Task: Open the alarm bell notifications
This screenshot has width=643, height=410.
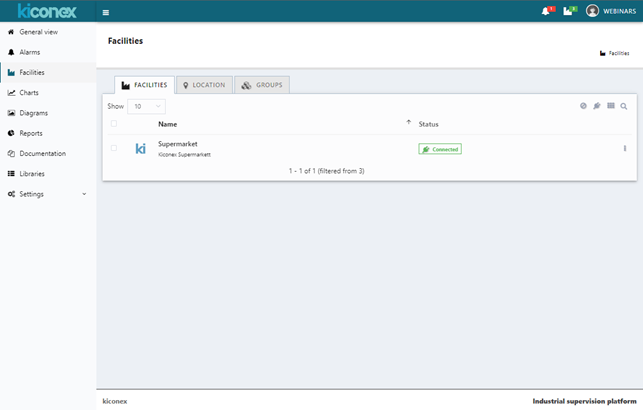Action: click(x=546, y=11)
